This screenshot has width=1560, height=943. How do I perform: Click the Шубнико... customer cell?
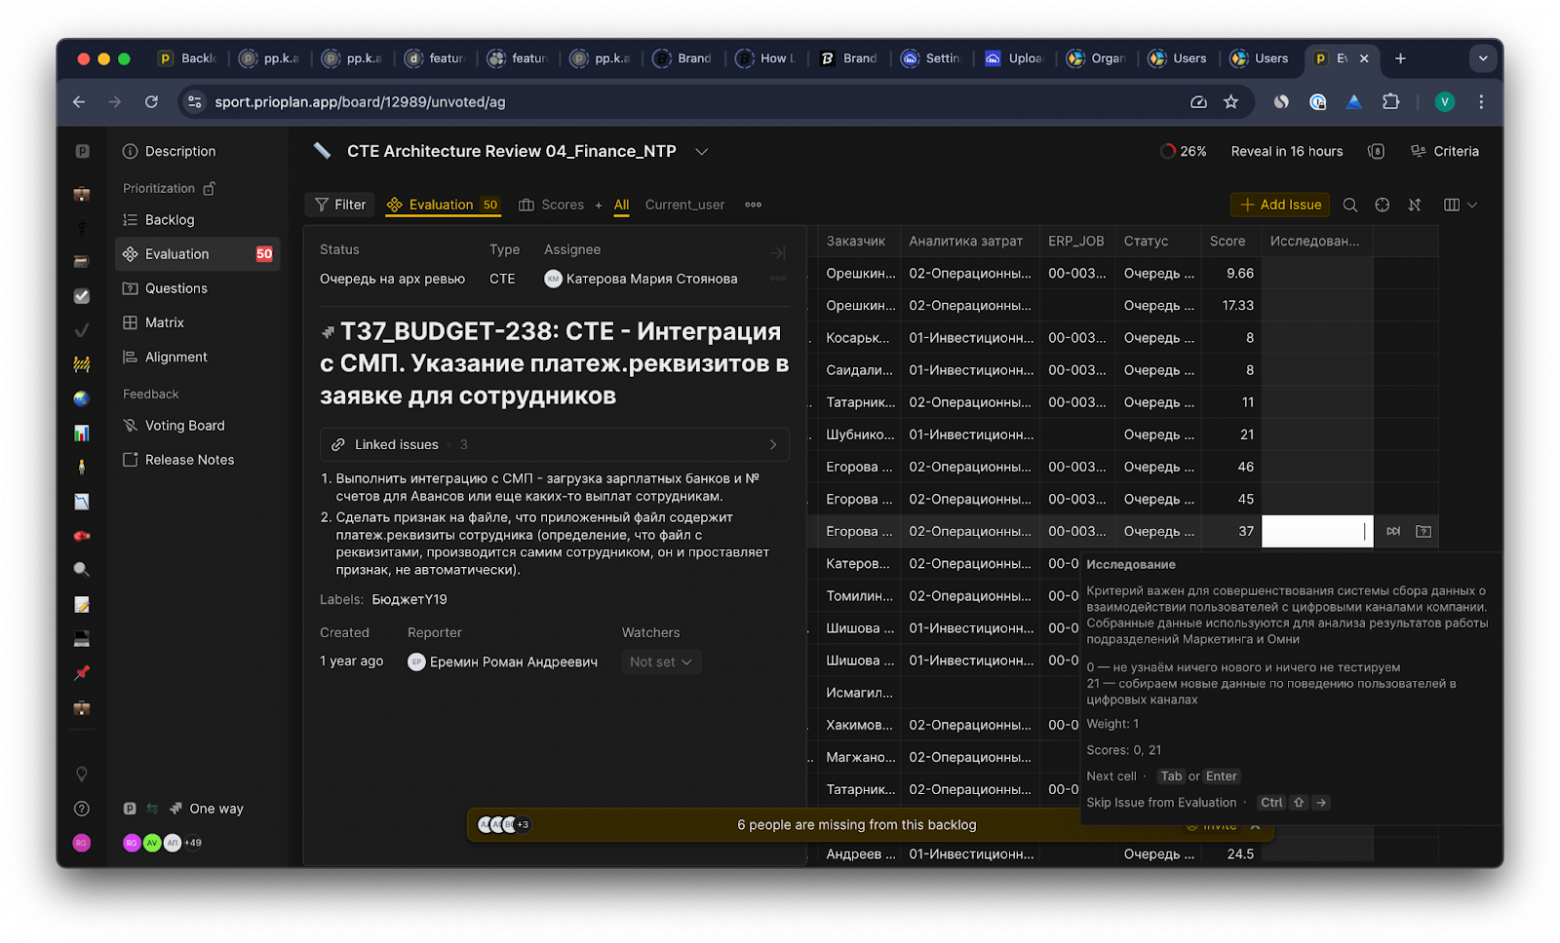pos(860,434)
